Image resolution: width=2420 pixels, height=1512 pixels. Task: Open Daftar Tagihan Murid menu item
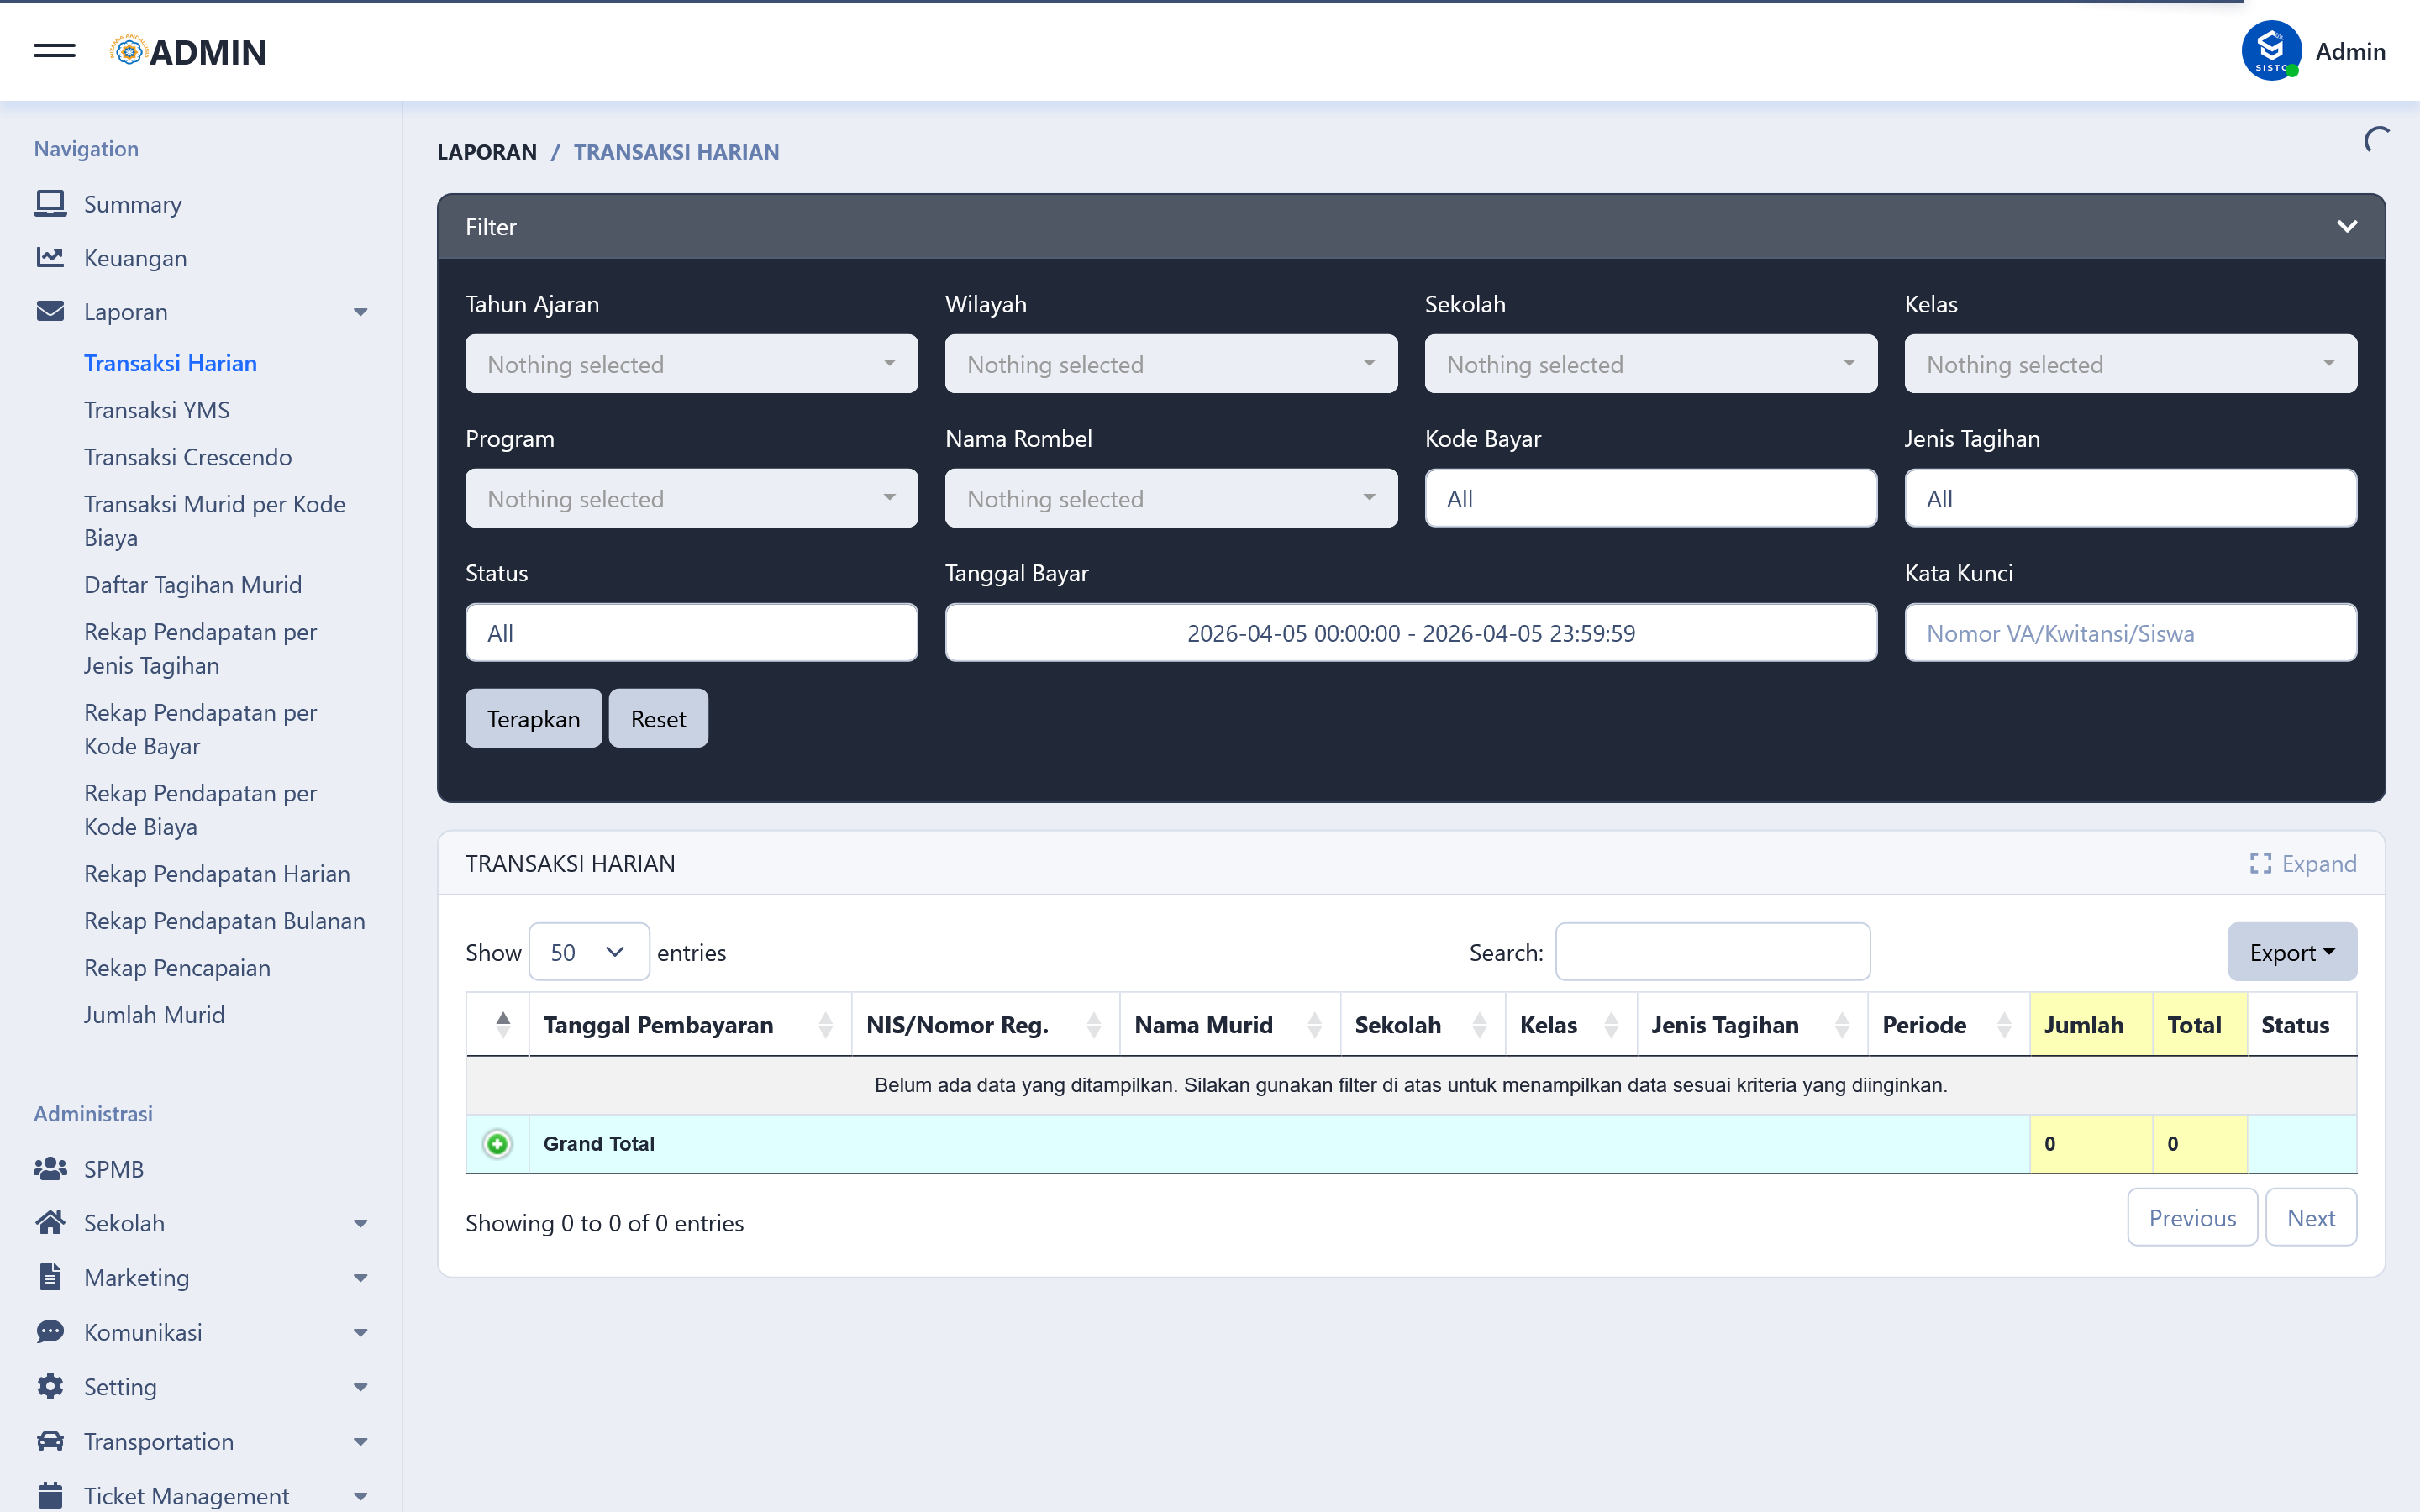[193, 584]
